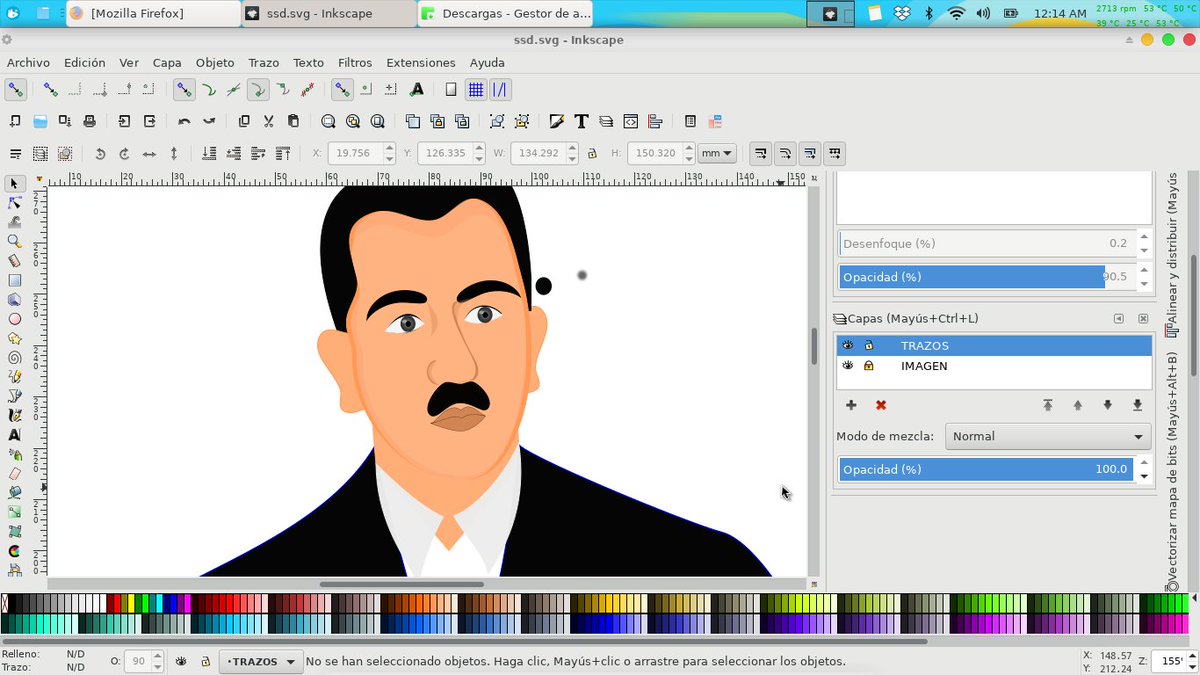This screenshot has width=1200, height=675.
Task: Unlock the IMAGEN layer padlock
Action: click(x=868, y=366)
